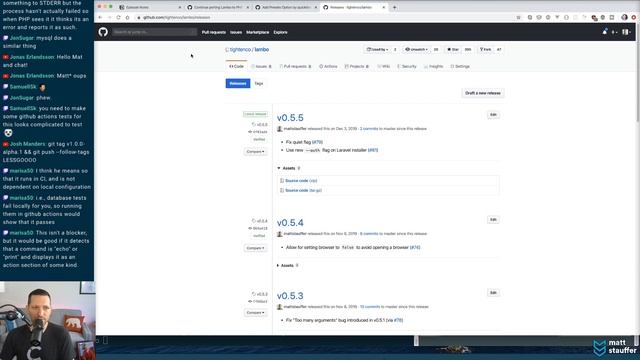Click commit hash under v0.5.5

[x=258, y=132]
